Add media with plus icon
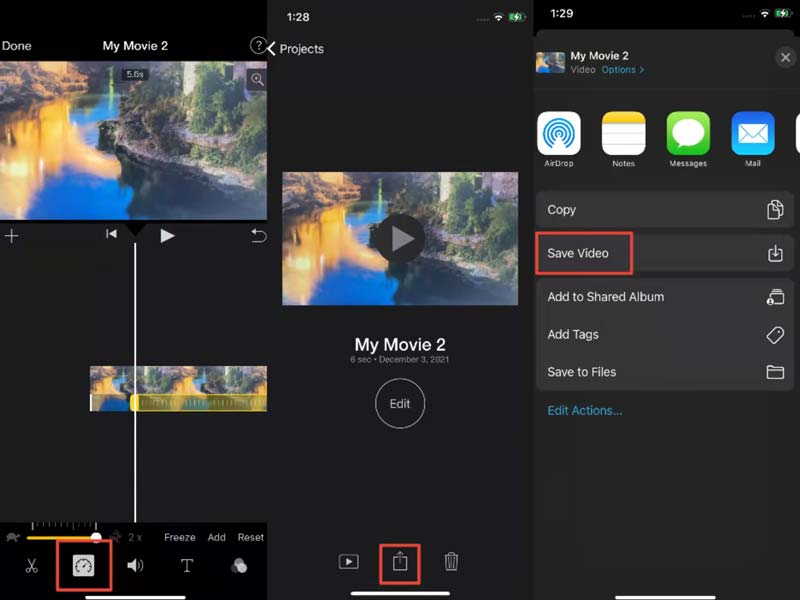 [11, 236]
